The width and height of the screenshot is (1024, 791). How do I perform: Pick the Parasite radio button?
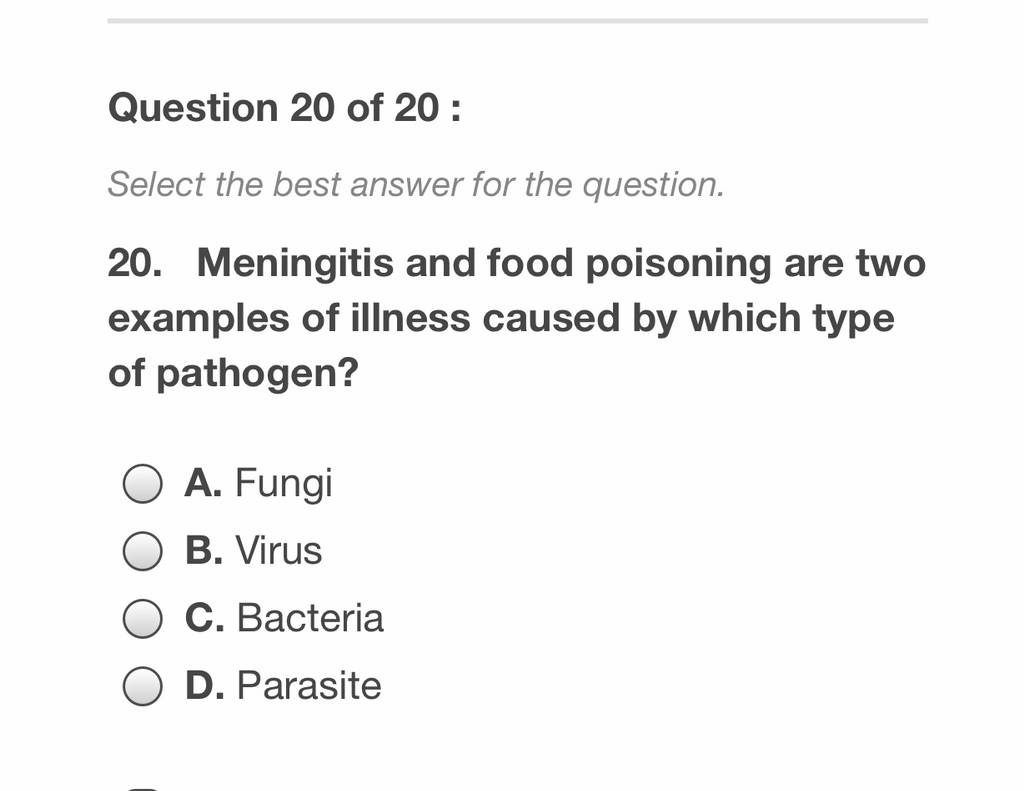(142, 686)
